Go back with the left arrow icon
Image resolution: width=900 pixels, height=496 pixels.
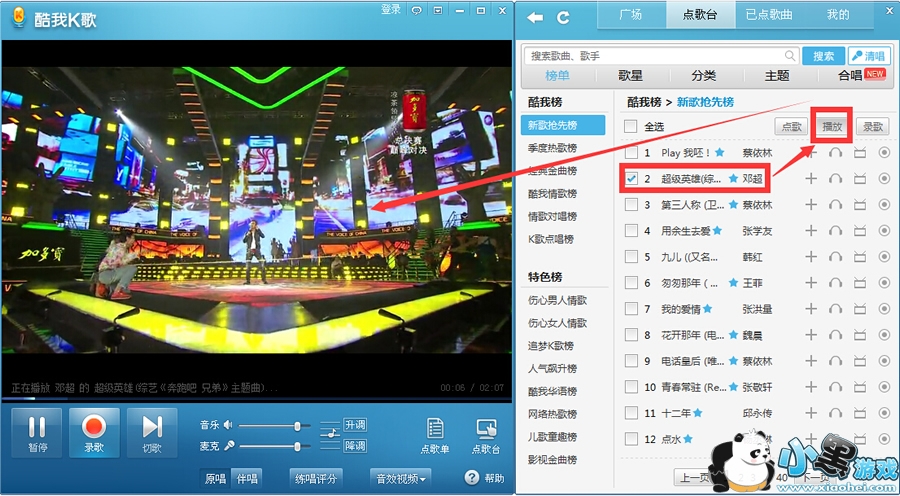[535, 18]
